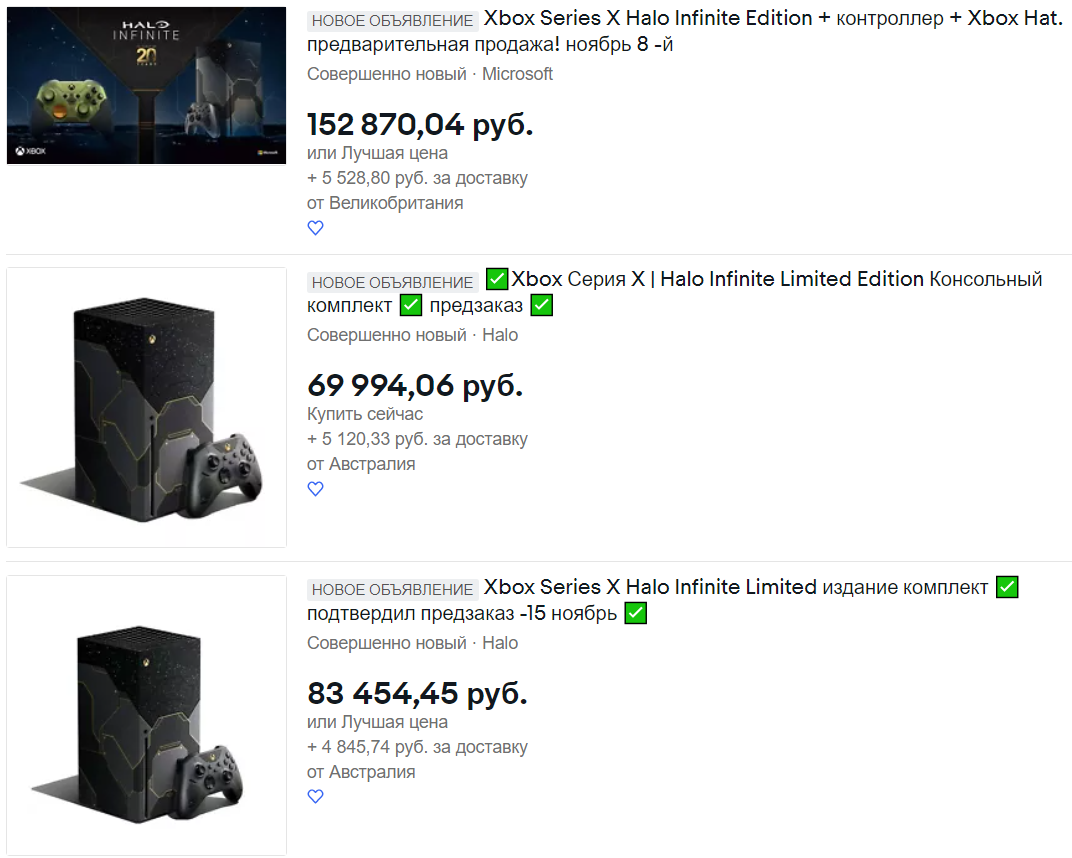The height and width of the screenshot is (858, 1072).
Task: Open the Halo Infinite 20 Years bundle image
Action: pos(146,85)
